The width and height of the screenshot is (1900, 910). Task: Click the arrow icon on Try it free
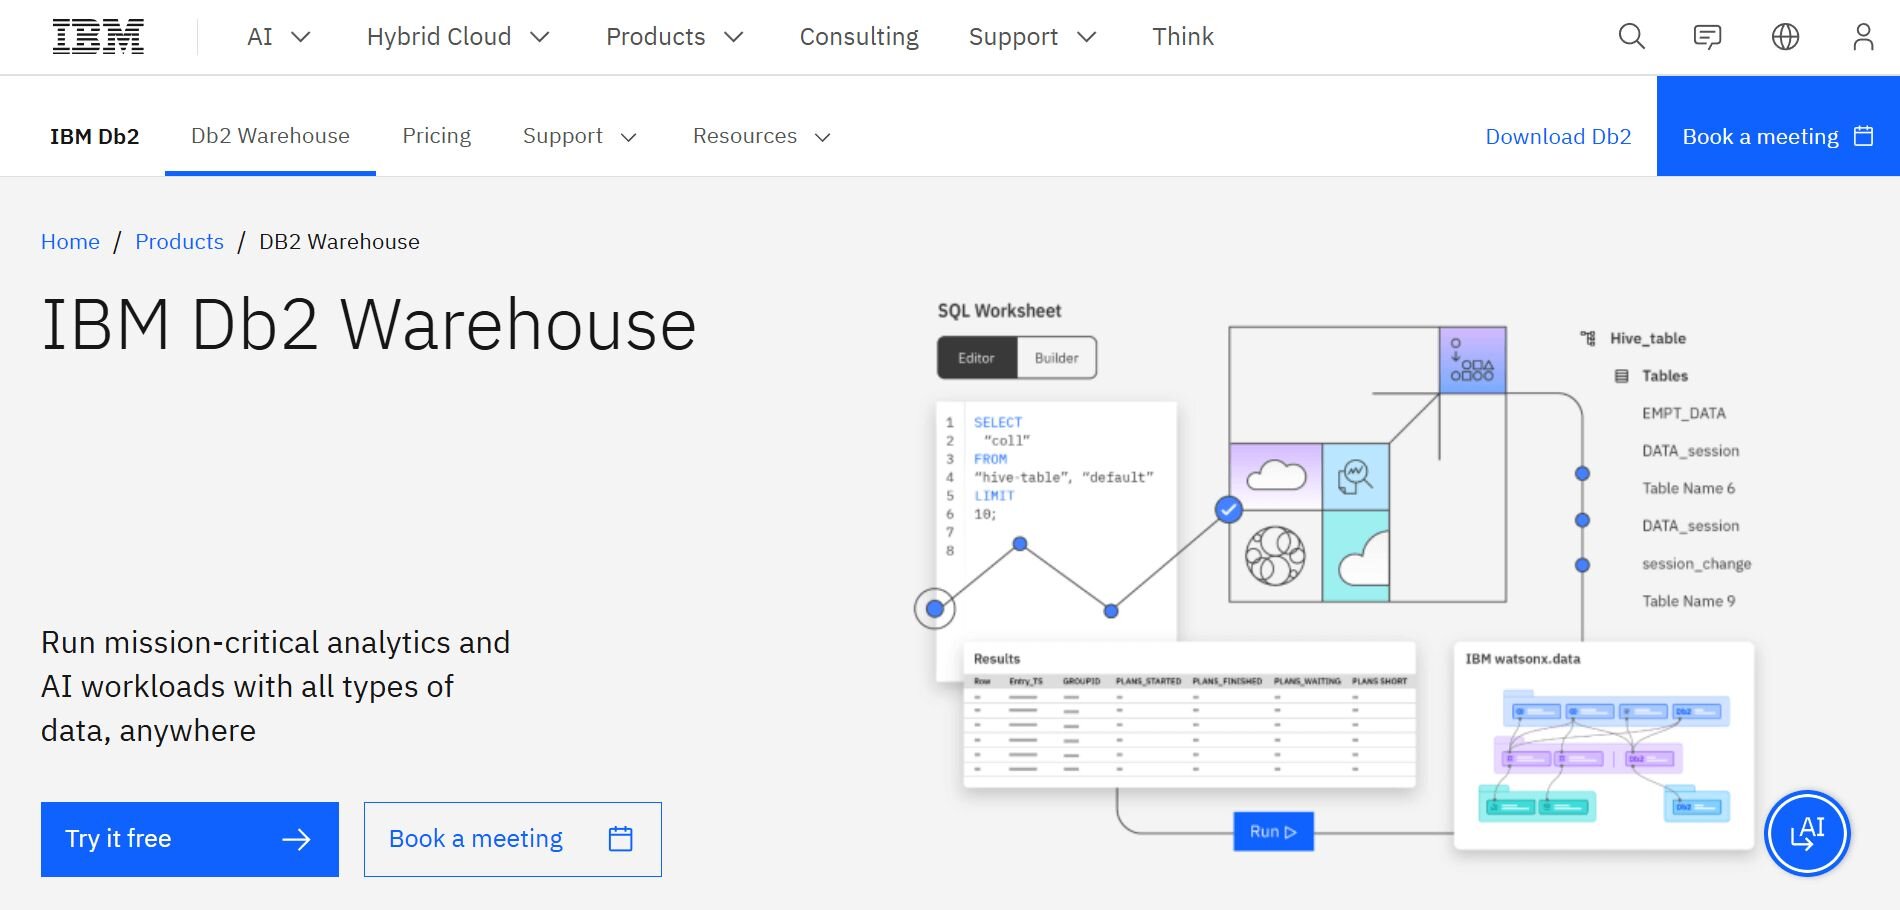296,840
